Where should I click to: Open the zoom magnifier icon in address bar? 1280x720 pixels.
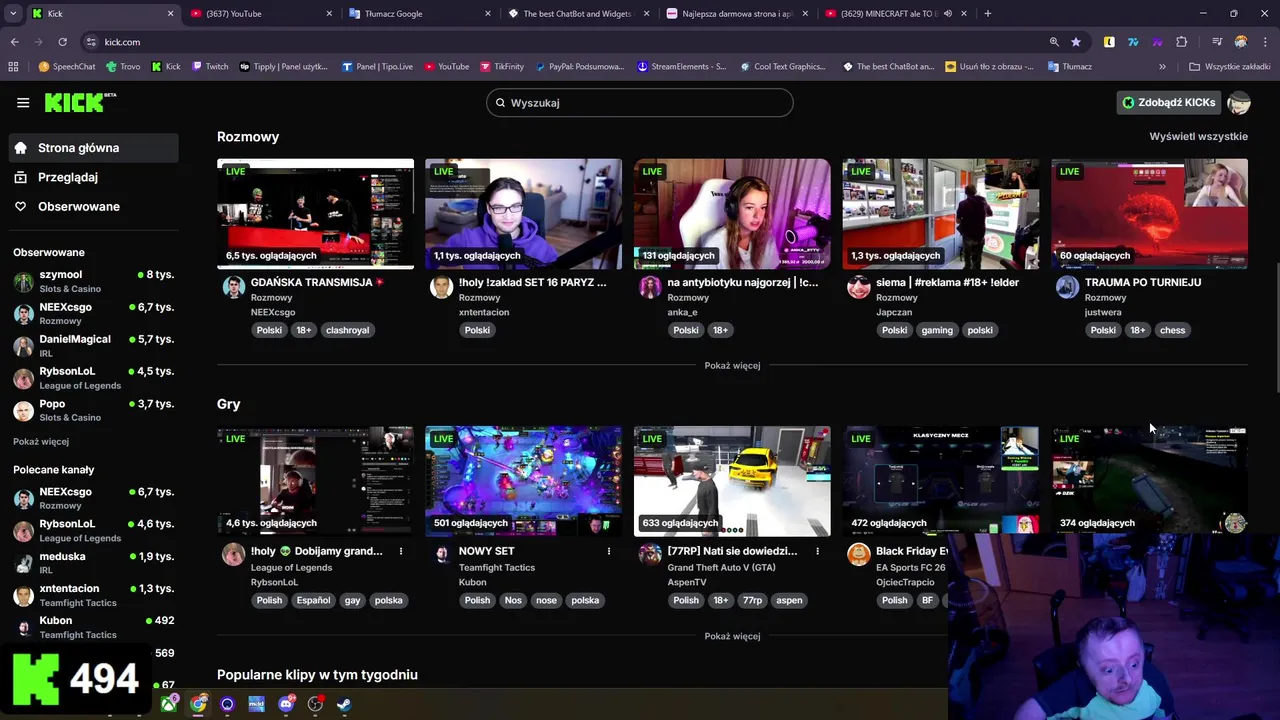click(x=1054, y=42)
